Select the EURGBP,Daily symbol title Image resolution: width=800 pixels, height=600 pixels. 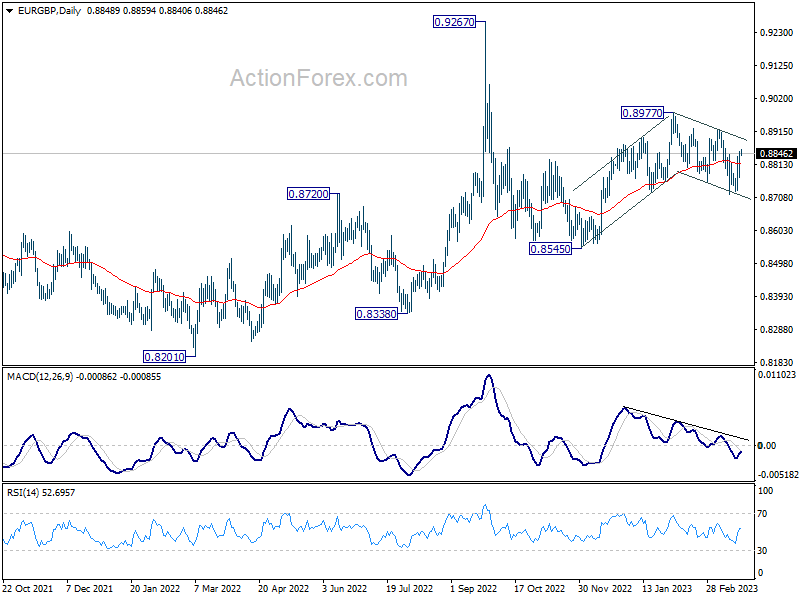49,11
